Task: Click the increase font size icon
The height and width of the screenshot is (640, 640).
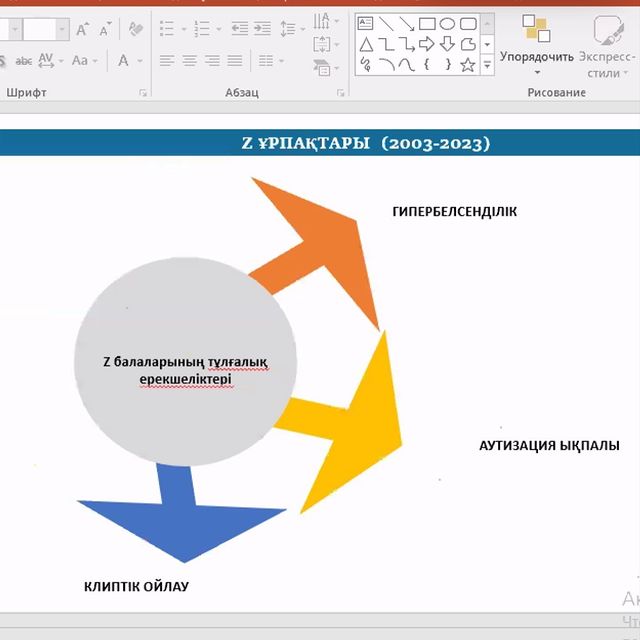Action: 82,29
